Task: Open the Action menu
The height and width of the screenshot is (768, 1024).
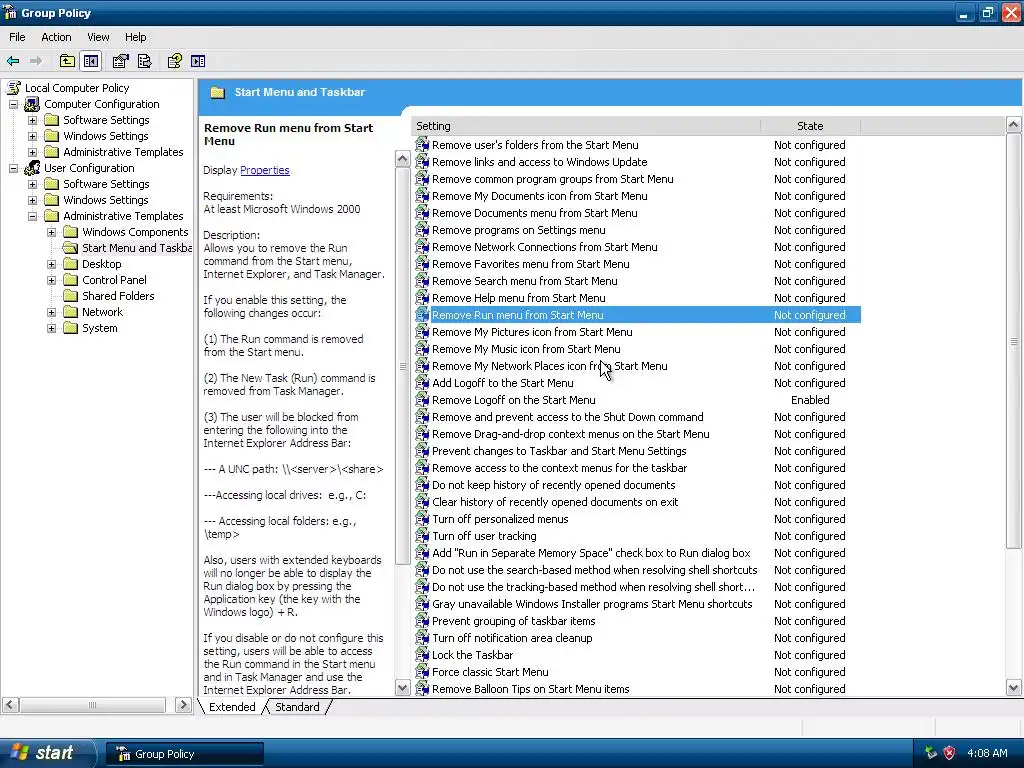Action: (x=56, y=37)
